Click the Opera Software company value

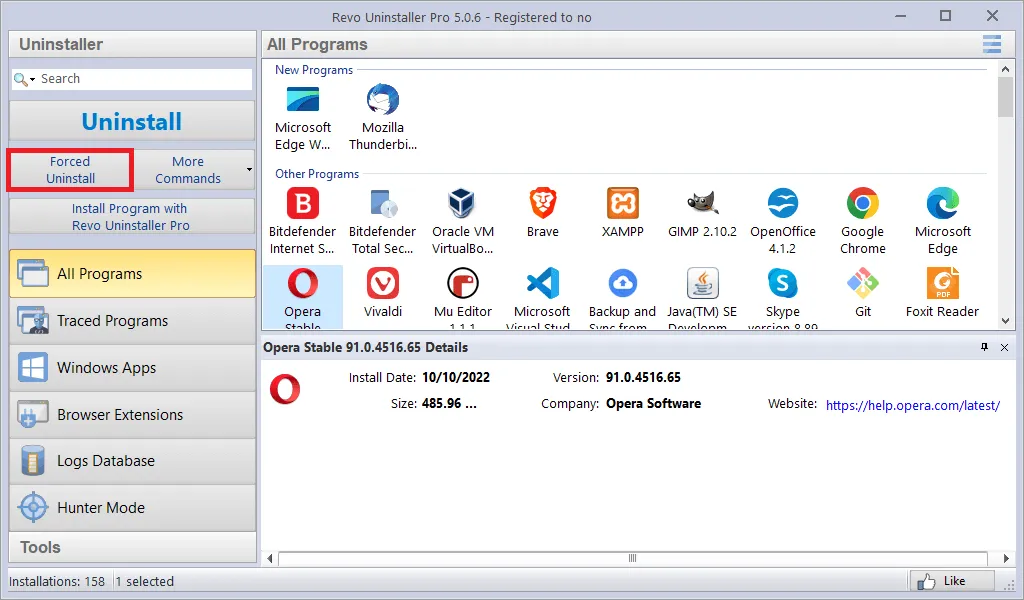click(654, 403)
